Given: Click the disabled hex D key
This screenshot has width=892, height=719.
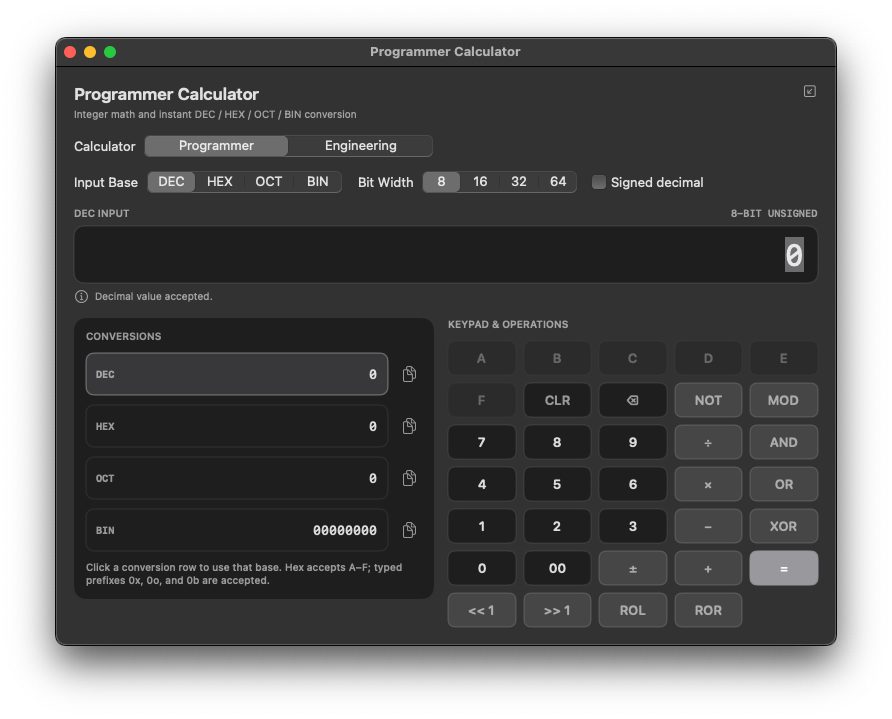Looking at the screenshot, I should point(708,358).
